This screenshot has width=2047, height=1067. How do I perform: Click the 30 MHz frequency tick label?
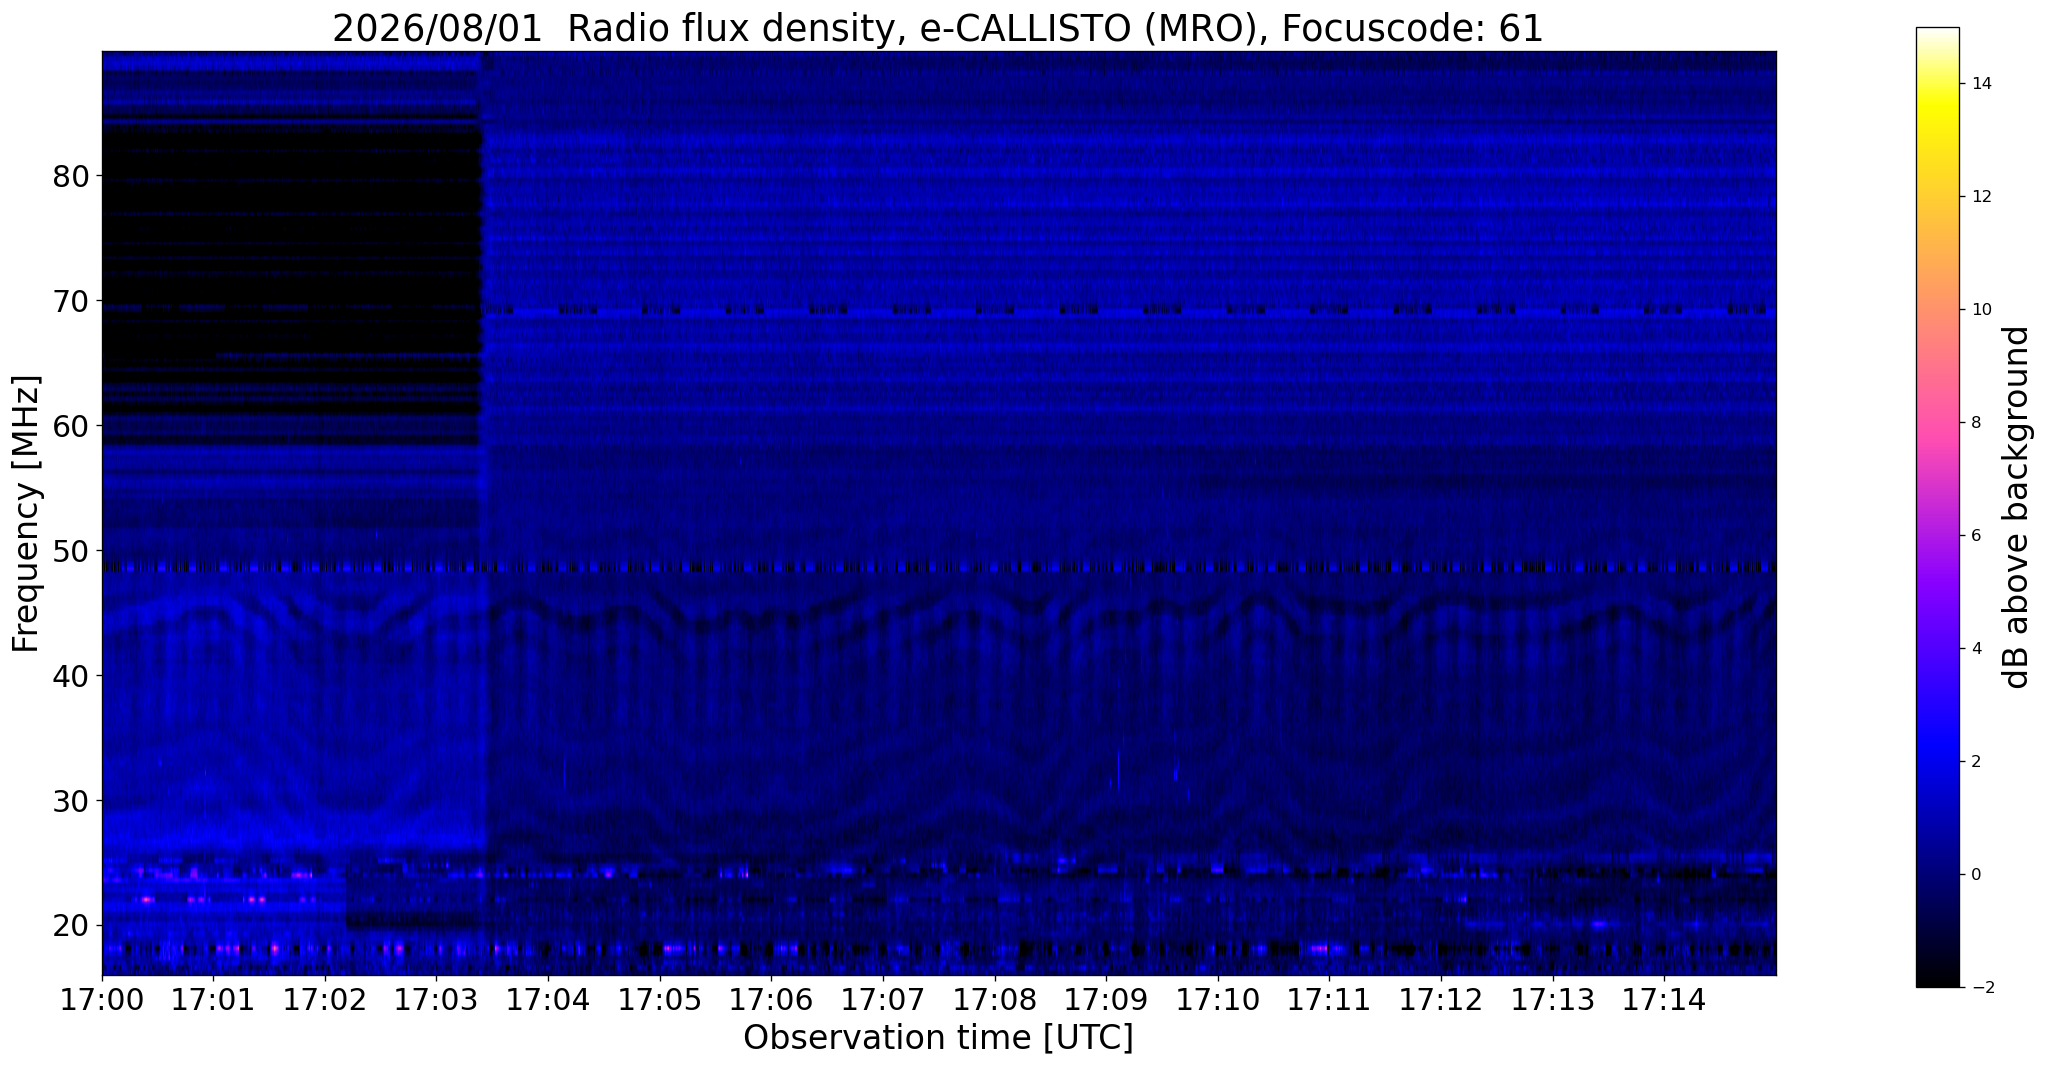click(x=71, y=800)
